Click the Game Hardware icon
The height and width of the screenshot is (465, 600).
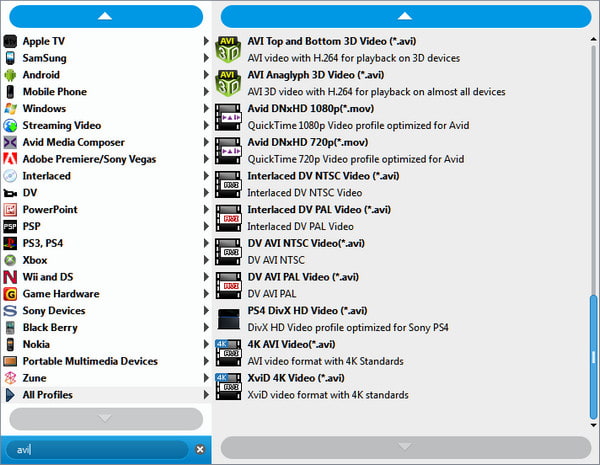(10, 294)
